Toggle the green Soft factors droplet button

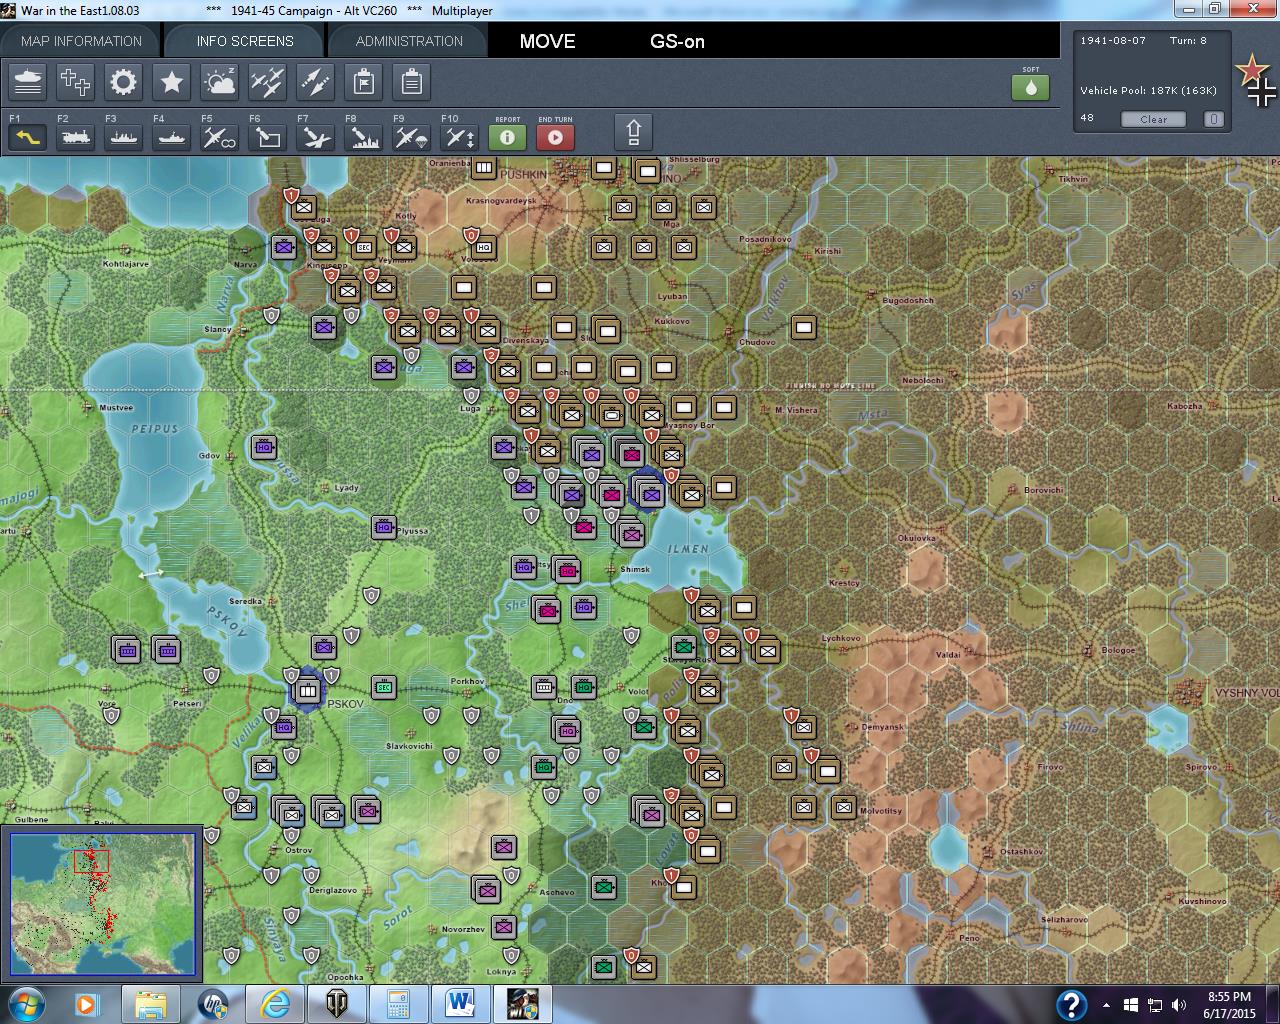1030,87
